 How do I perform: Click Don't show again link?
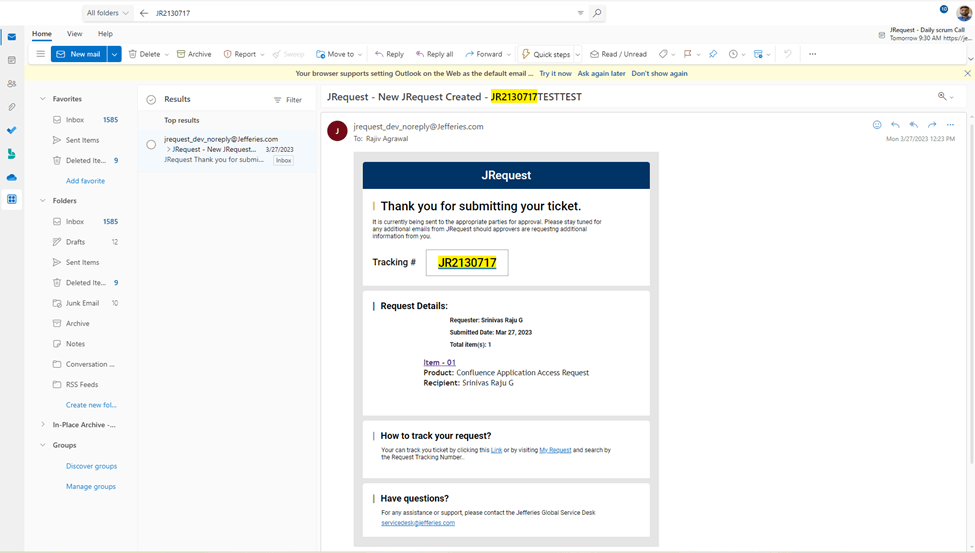pos(659,73)
